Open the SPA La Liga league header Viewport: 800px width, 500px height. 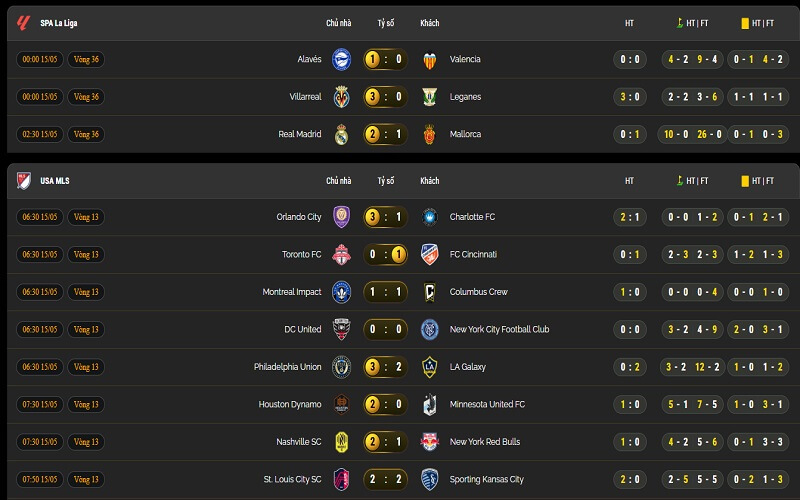59,23
